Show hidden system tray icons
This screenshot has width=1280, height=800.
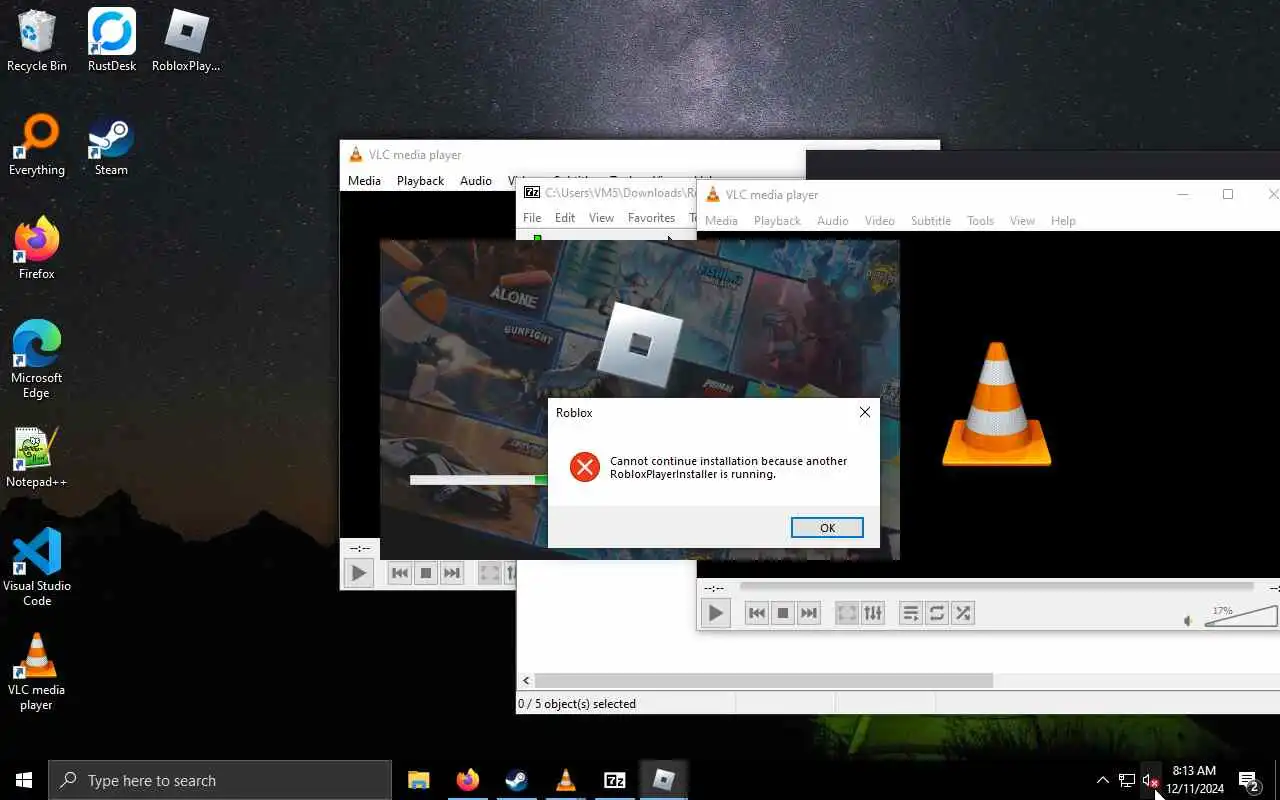(x=1103, y=780)
